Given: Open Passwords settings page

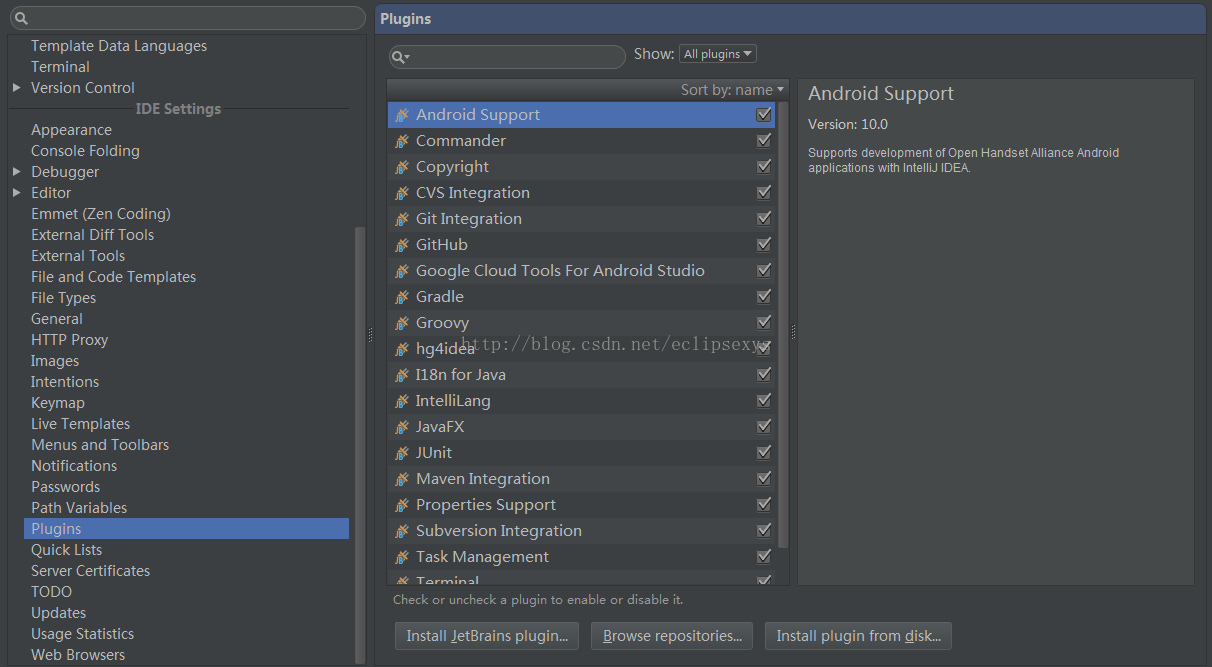Looking at the screenshot, I should pyautogui.click(x=65, y=487).
